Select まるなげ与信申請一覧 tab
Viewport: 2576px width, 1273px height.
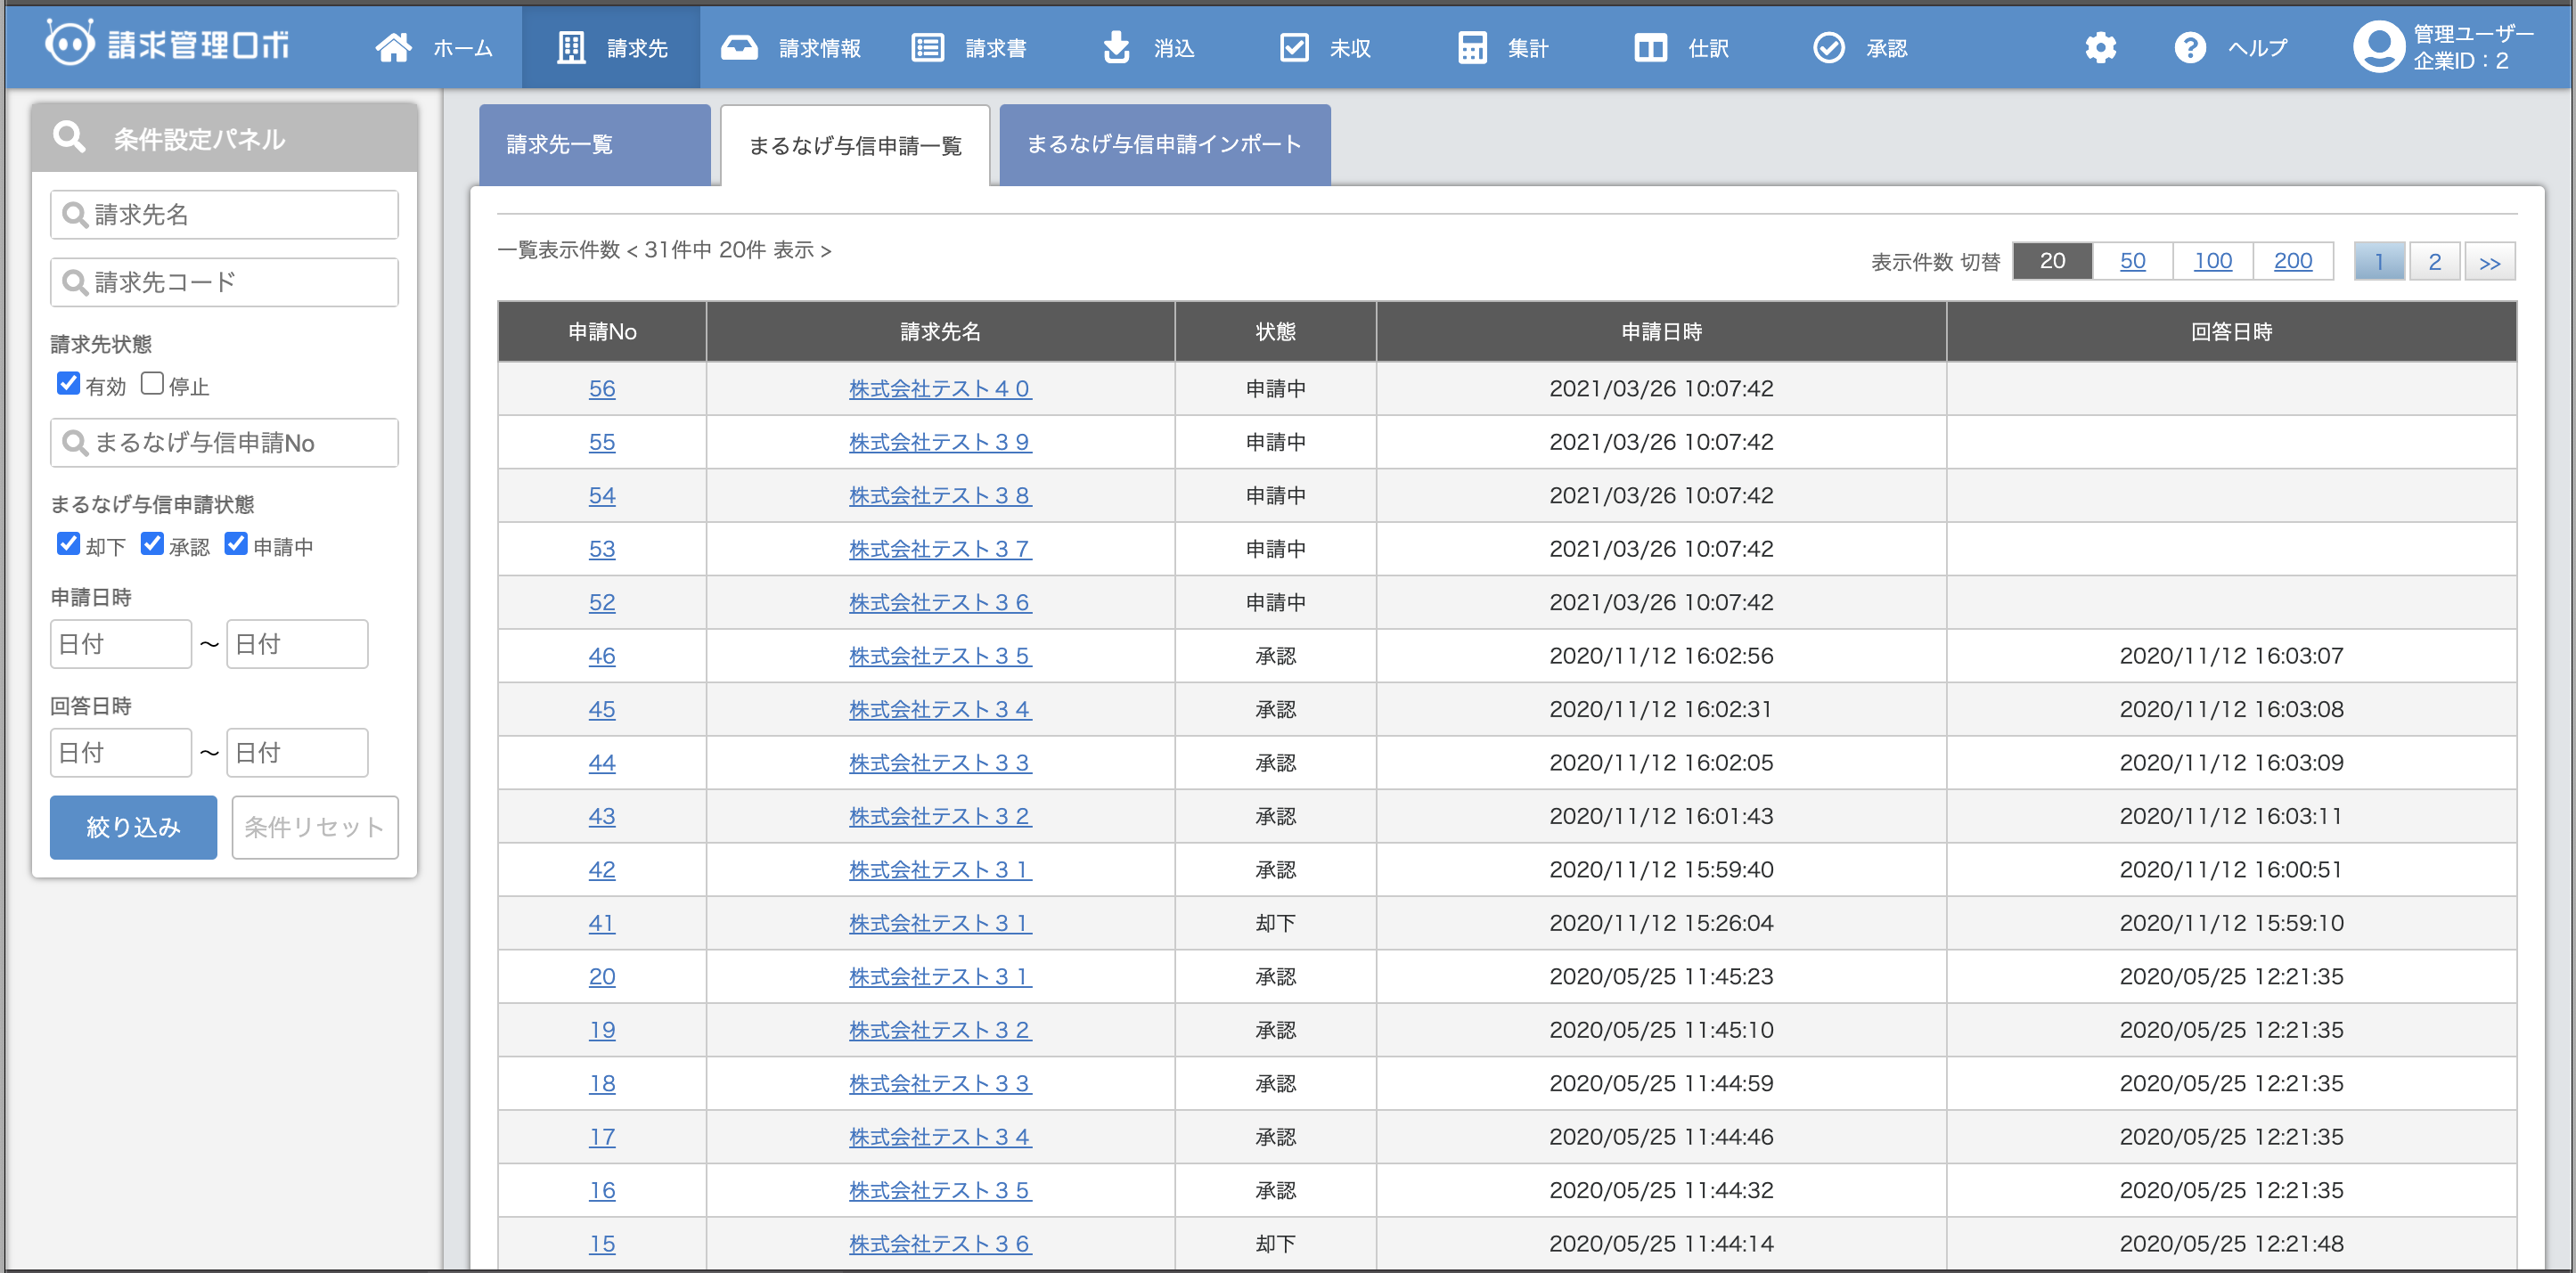[x=855, y=145]
